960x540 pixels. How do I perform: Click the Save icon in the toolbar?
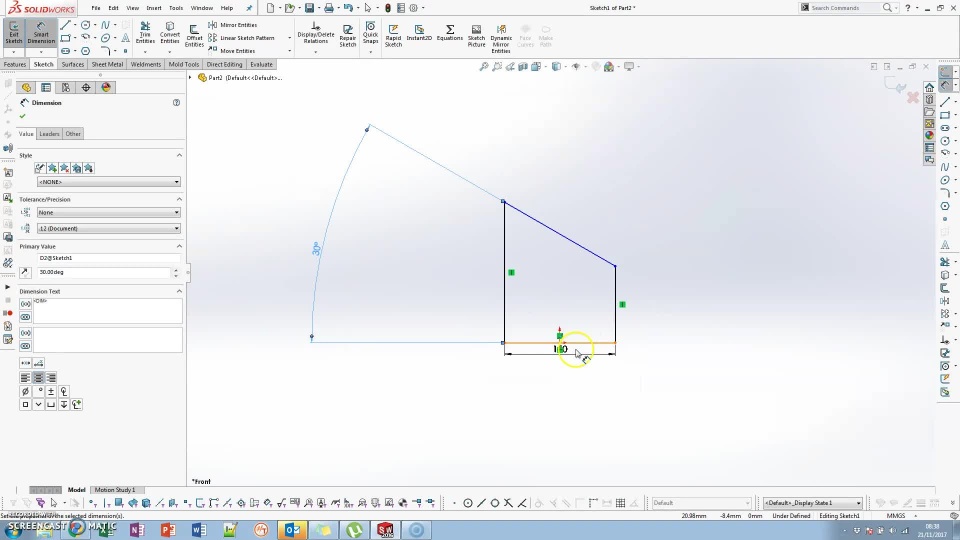click(310, 8)
